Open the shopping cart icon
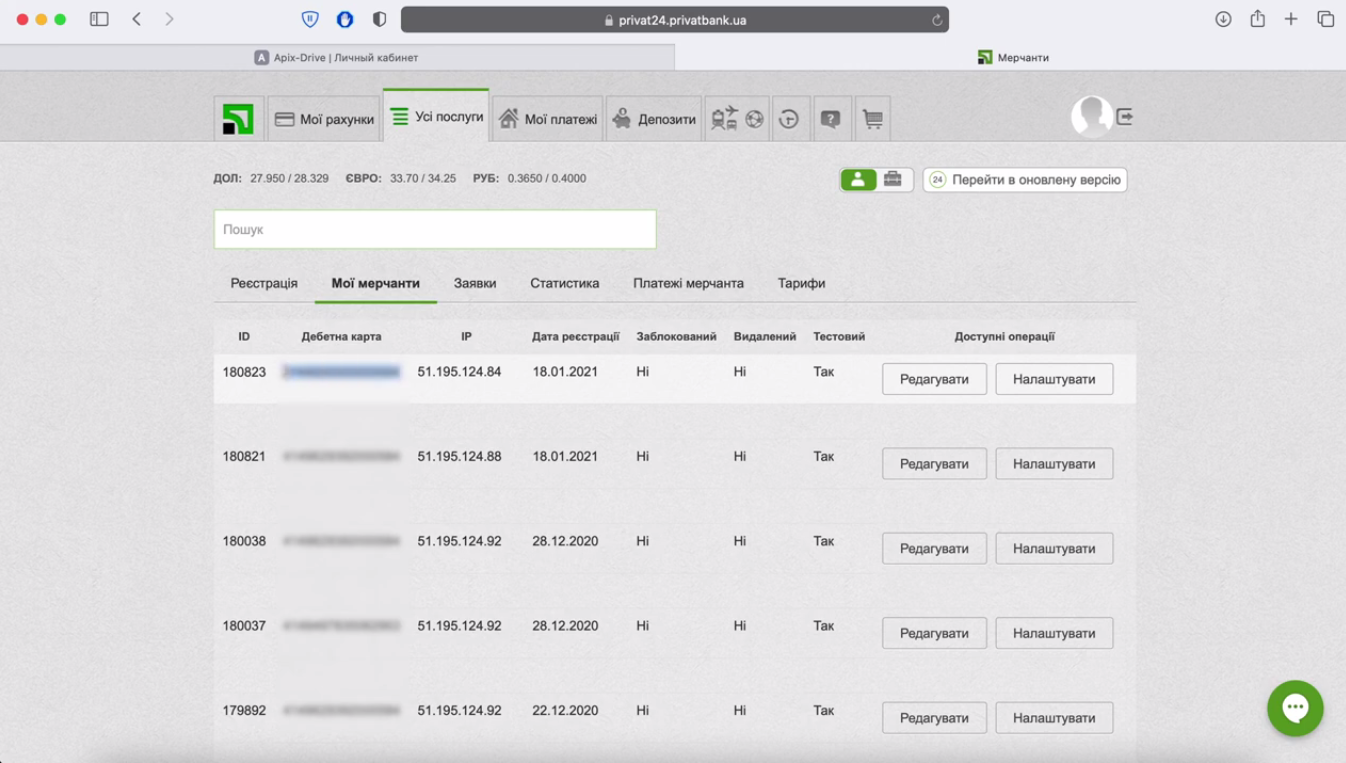Viewport: 1346px width, 763px height. tap(872, 119)
